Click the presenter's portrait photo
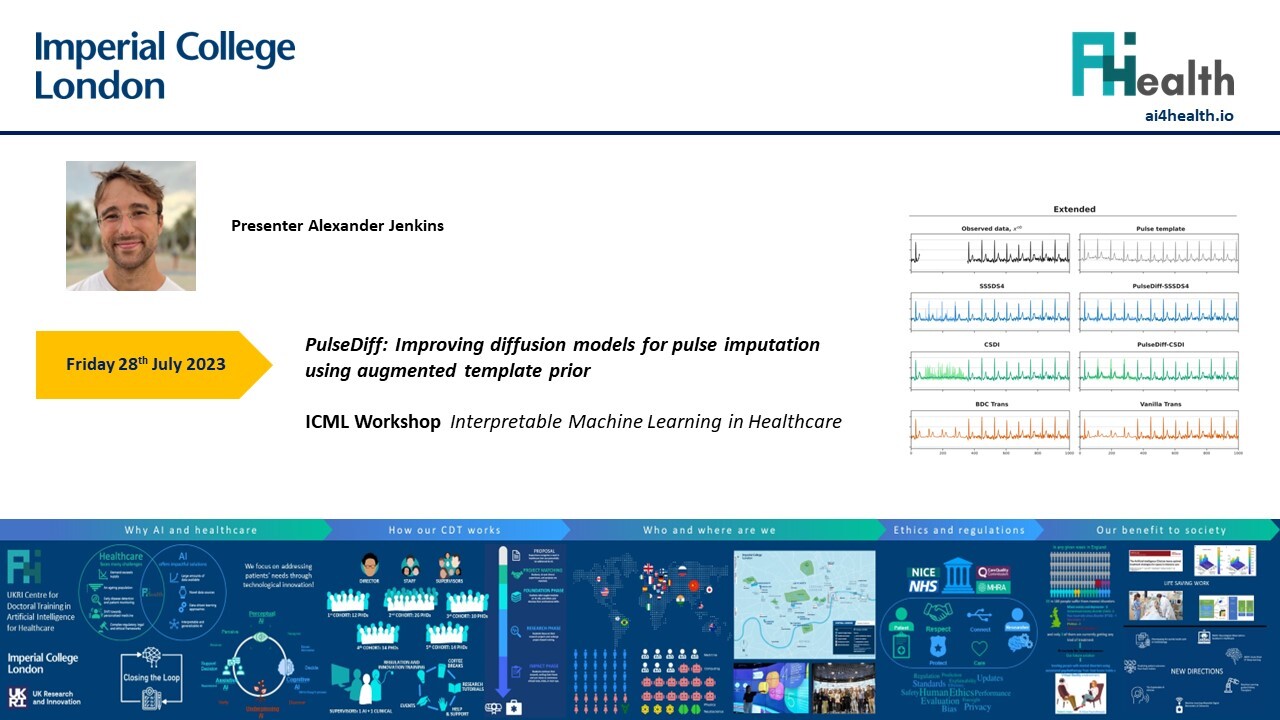Viewport: 1280px width, 720px height. [x=131, y=226]
